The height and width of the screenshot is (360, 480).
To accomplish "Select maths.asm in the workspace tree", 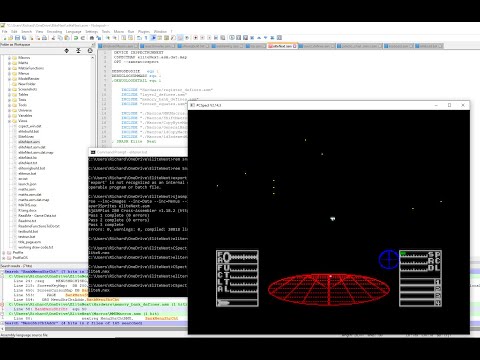I will click(x=27, y=189).
